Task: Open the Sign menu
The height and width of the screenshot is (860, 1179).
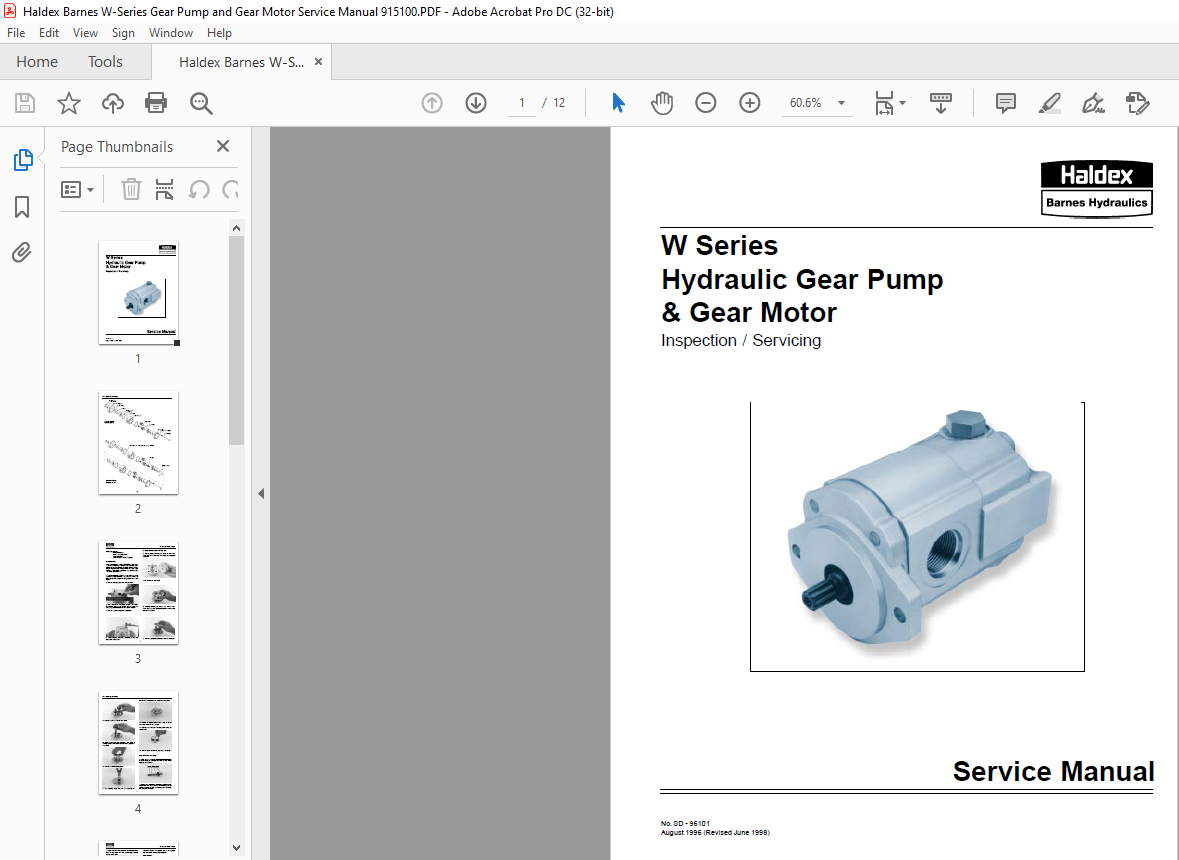Action: pyautogui.click(x=123, y=32)
